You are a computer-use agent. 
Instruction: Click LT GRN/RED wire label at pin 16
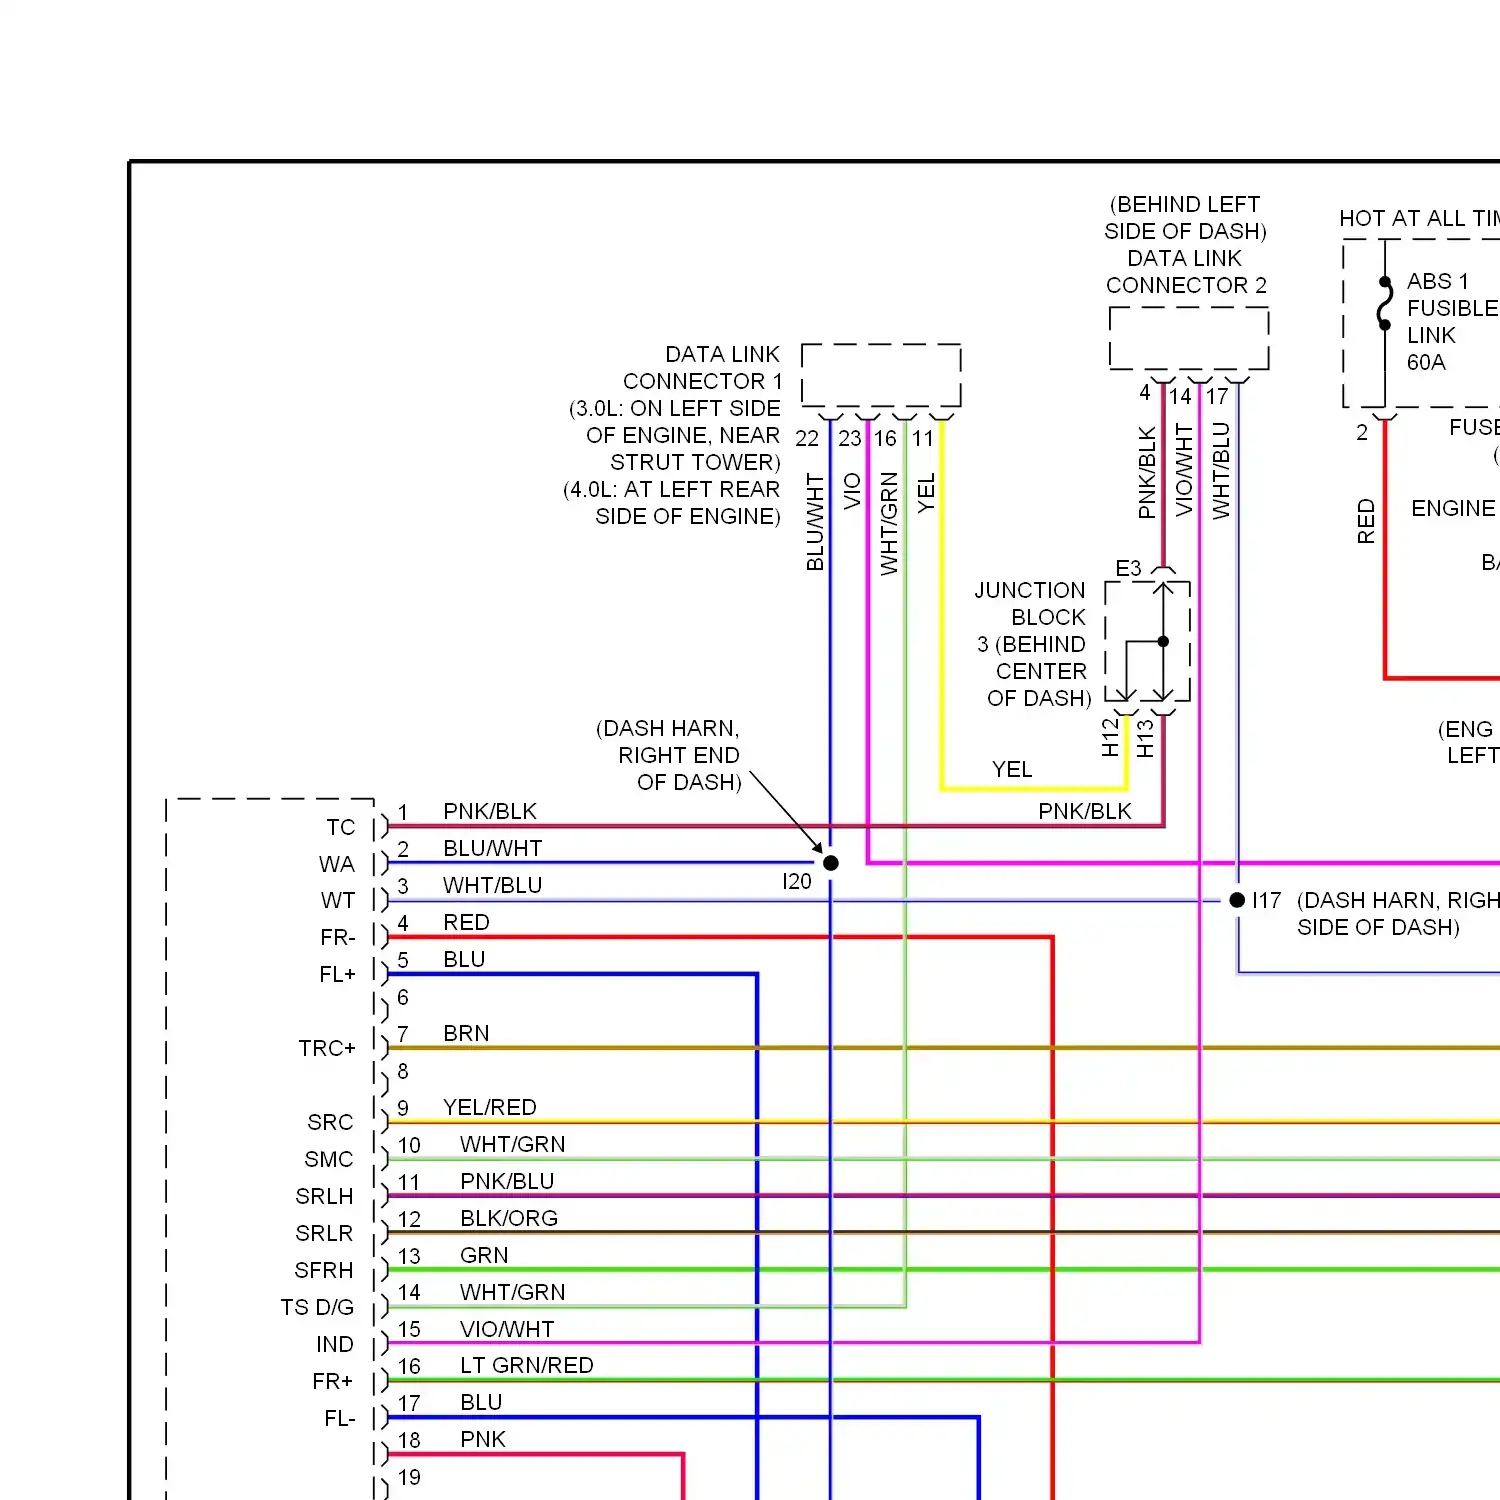point(527,1365)
